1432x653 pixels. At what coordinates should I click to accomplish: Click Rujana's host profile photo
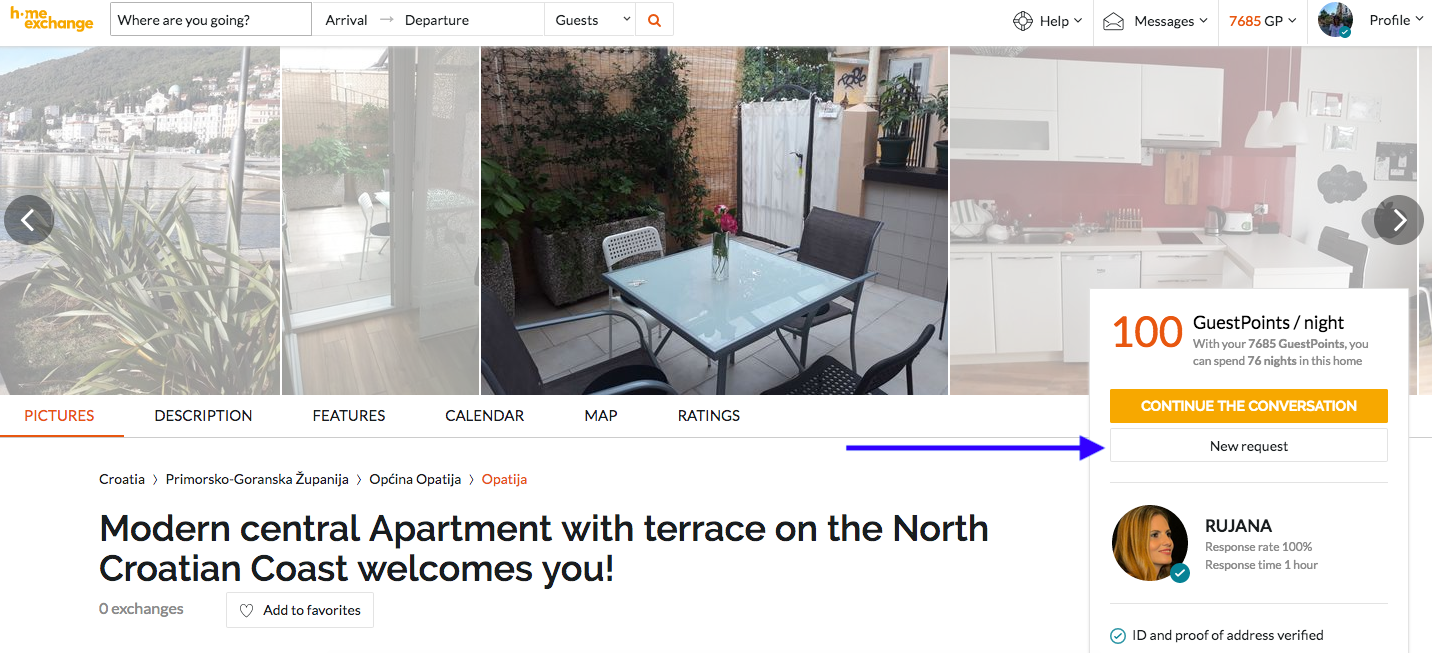1150,543
